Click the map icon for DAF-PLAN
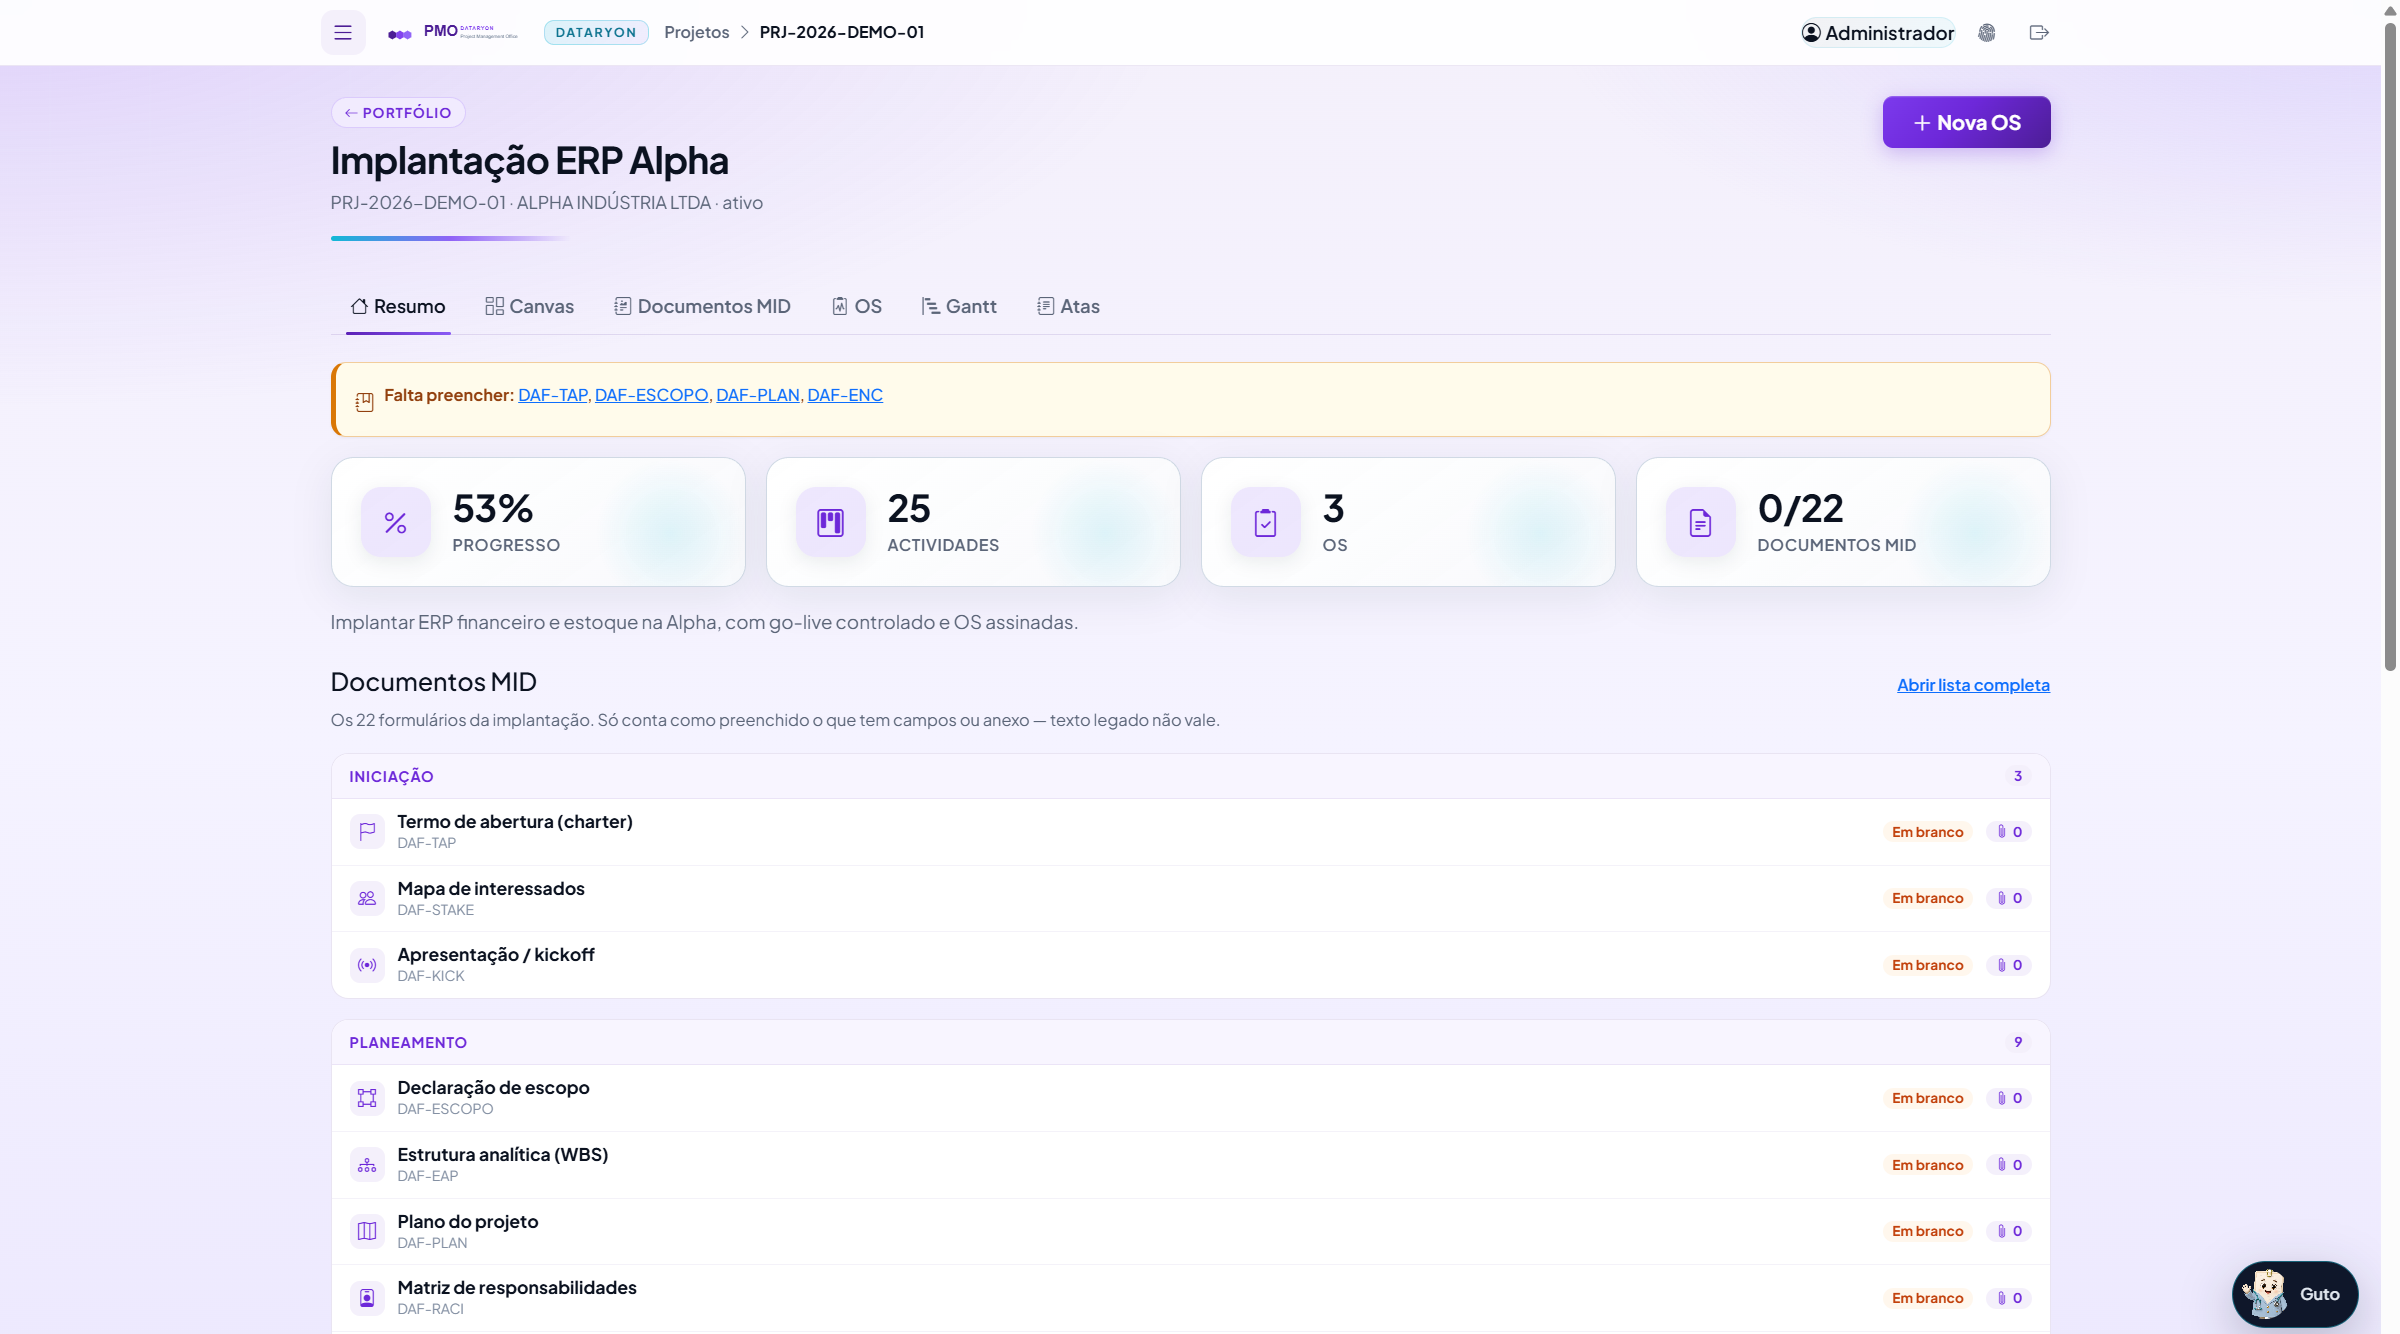2400x1334 pixels. [367, 1231]
